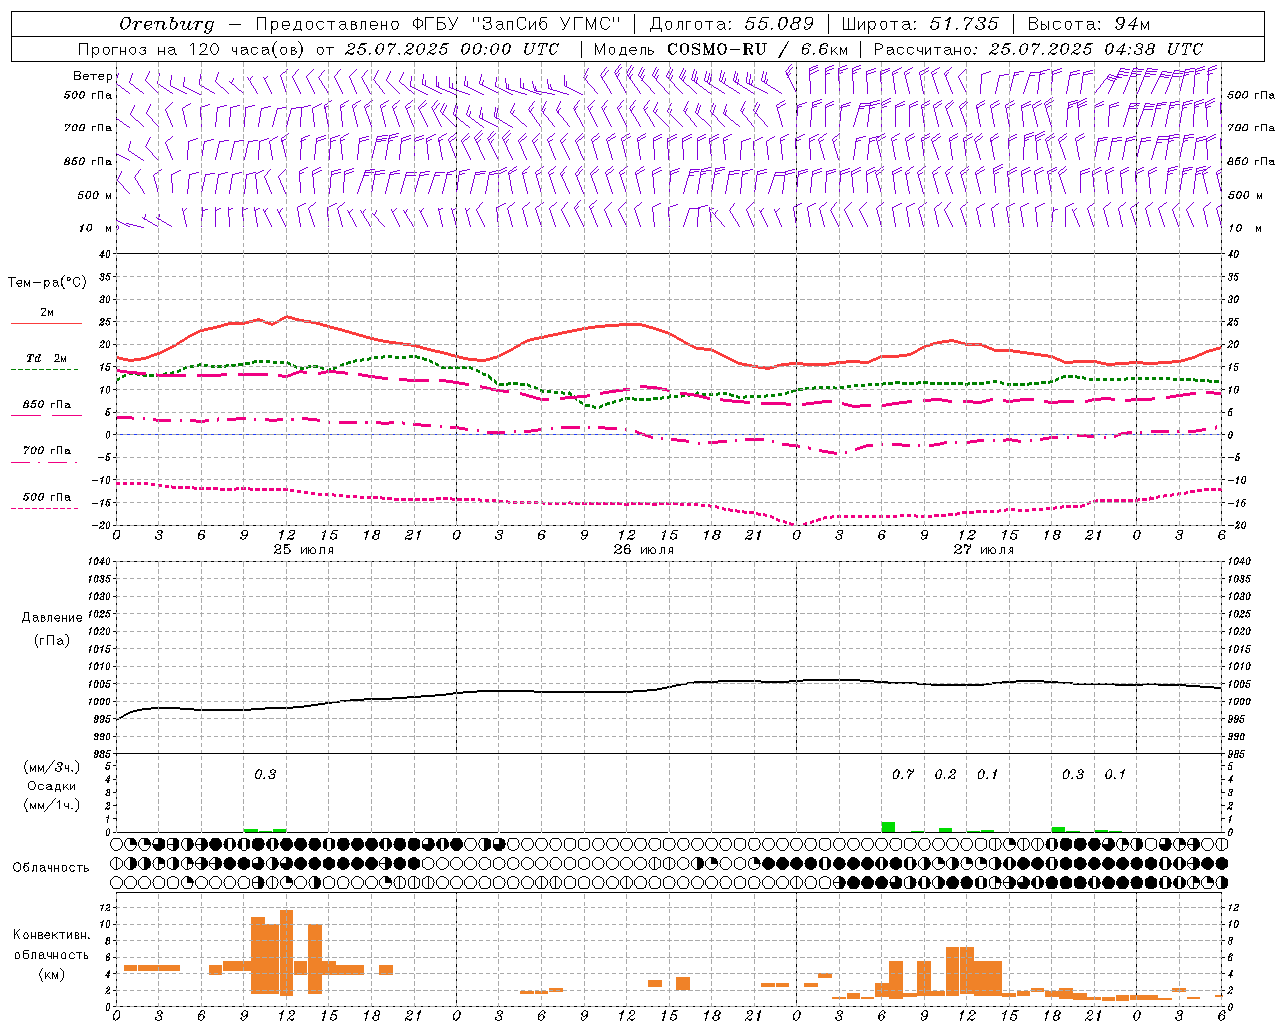Click the 25 июля date label
Image resolution: width=1280 pixels, height=1024 pixels.
pyautogui.click(x=304, y=550)
